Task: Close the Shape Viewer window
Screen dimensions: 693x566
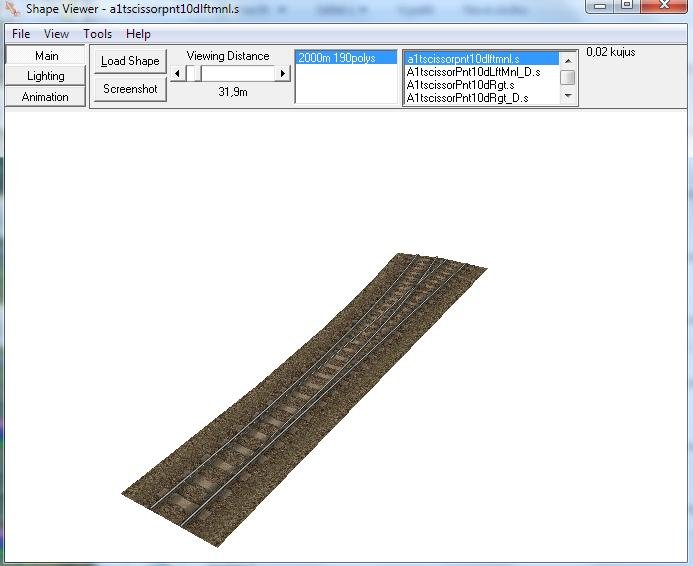Action: tap(664, 6)
